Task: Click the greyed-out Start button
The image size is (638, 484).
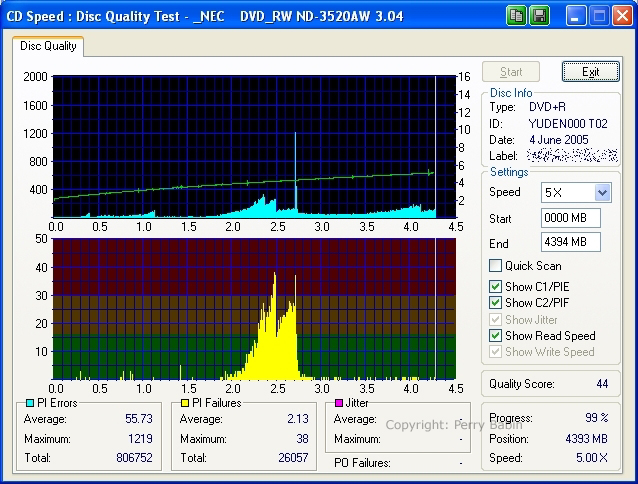Action: coord(511,72)
